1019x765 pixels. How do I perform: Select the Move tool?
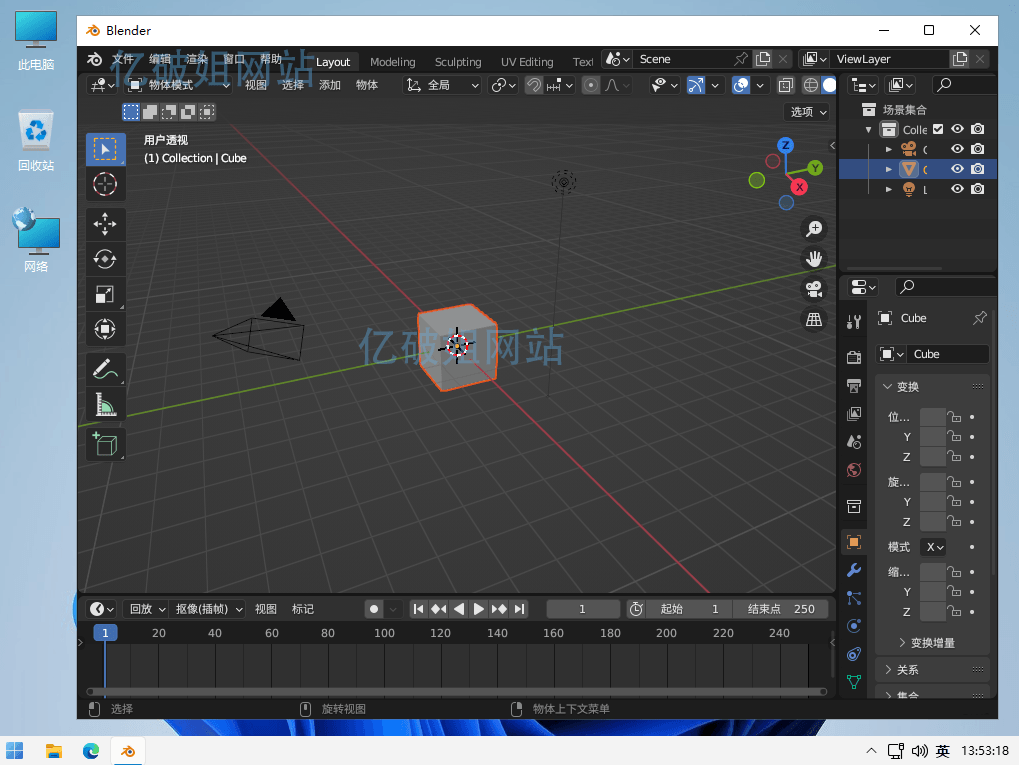105,224
